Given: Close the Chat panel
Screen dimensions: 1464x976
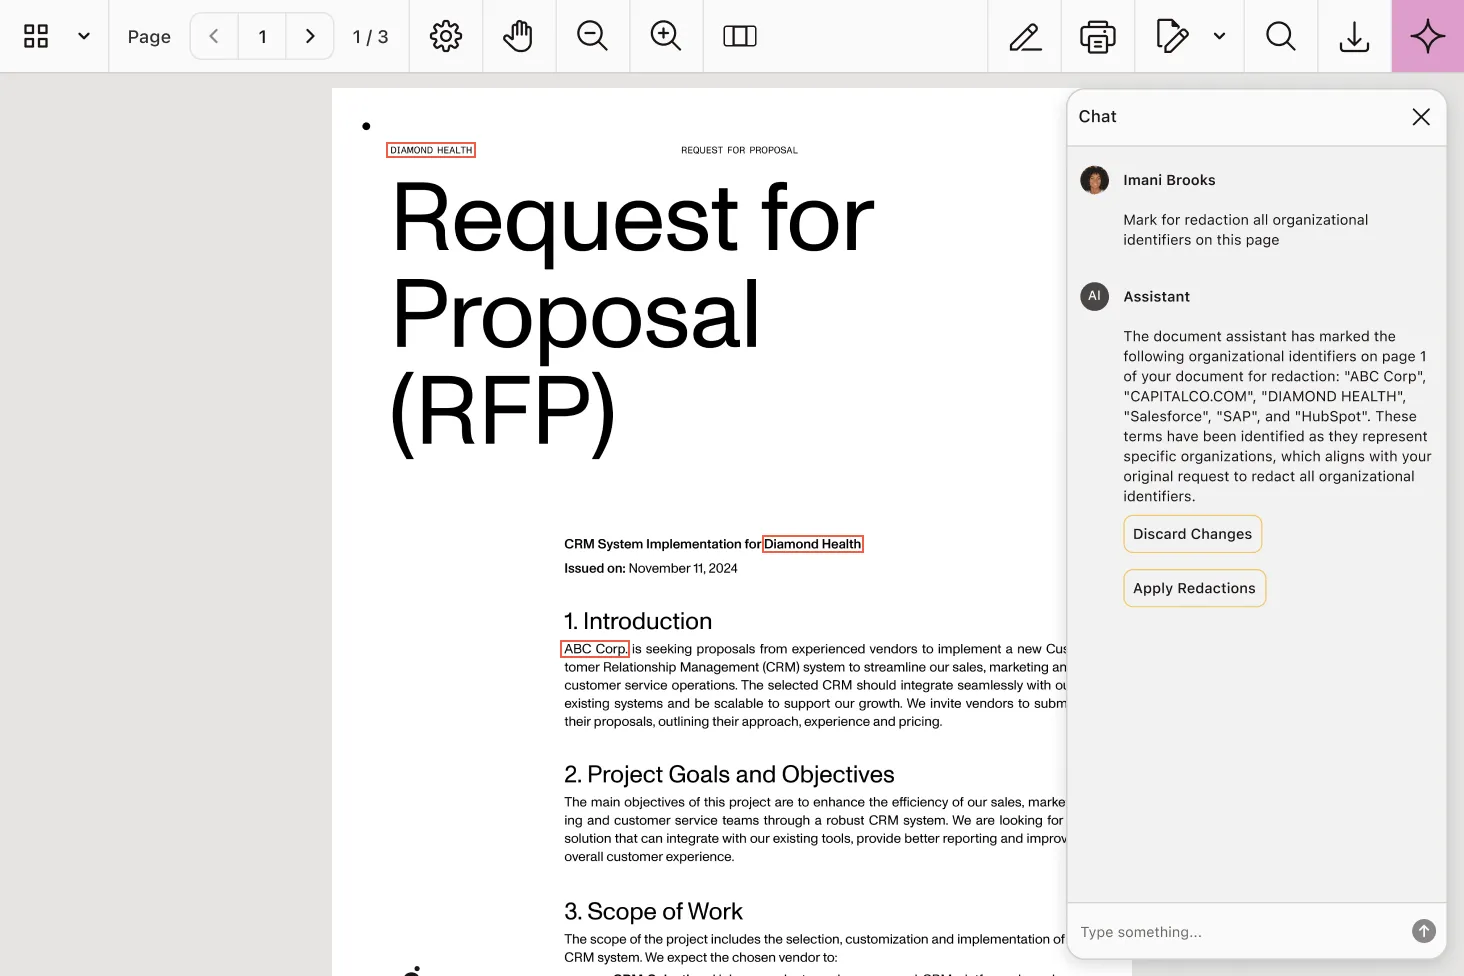Looking at the screenshot, I should [x=1421, y=117].
